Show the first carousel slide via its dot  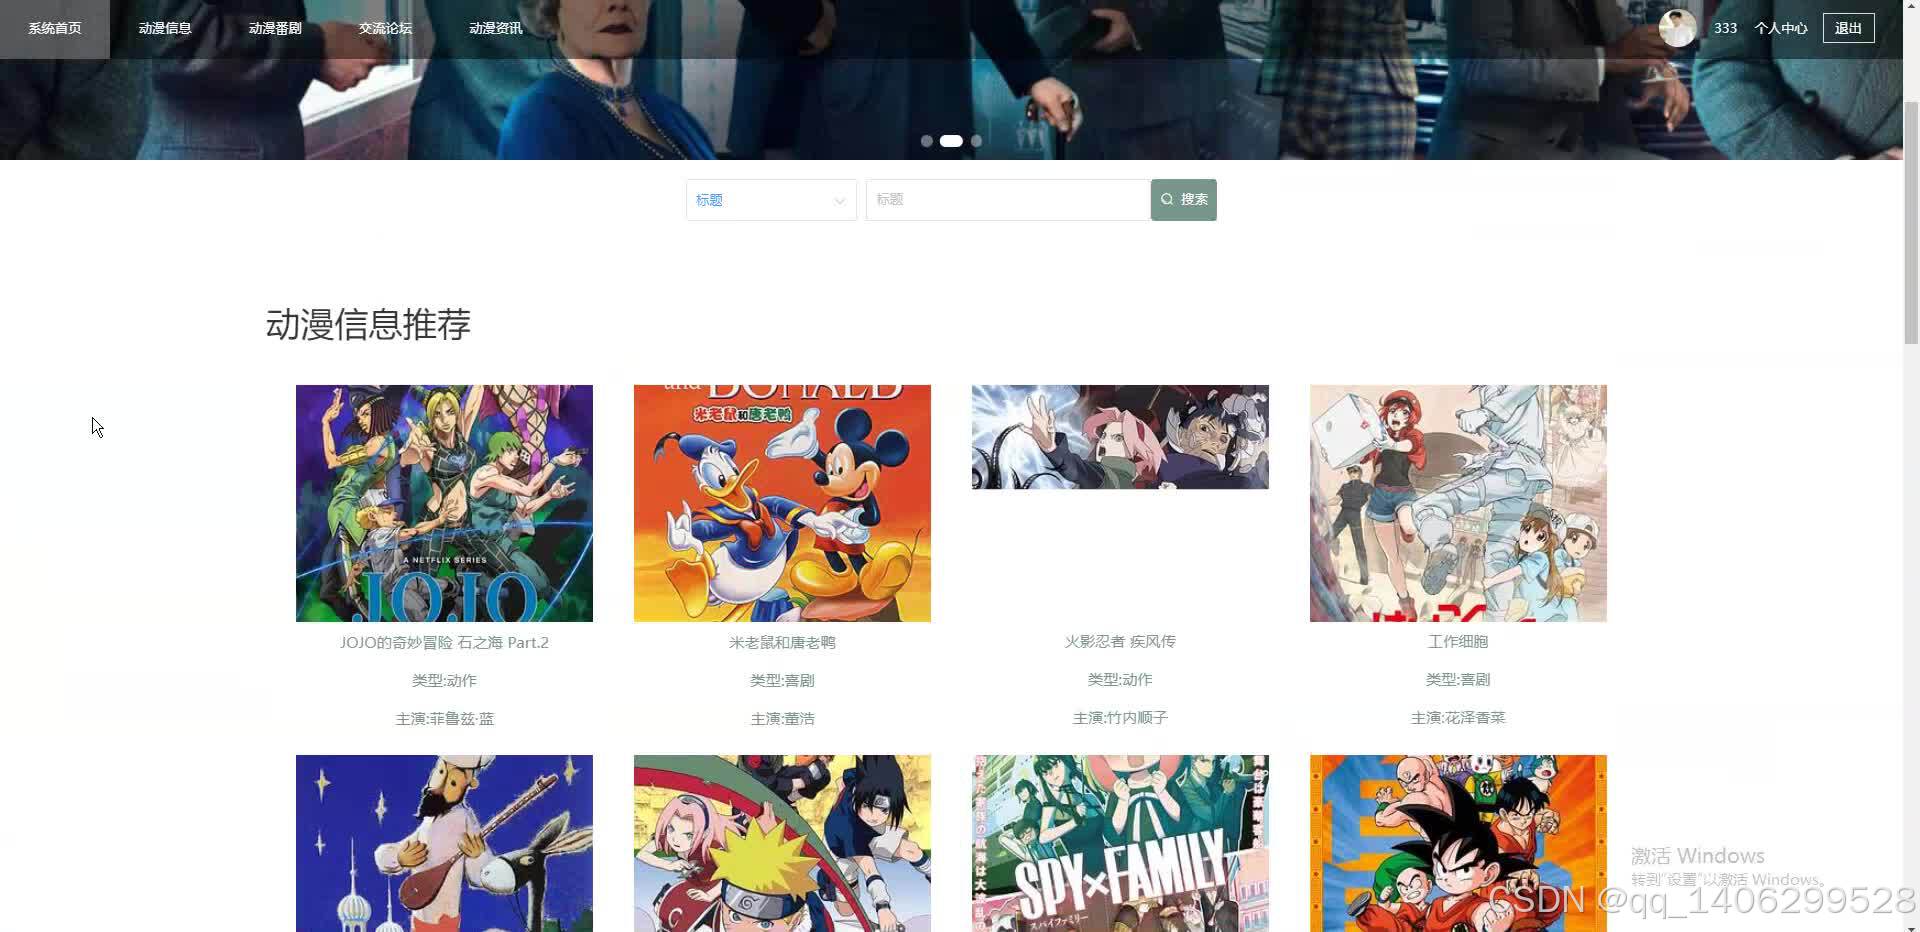coord(927,141)
